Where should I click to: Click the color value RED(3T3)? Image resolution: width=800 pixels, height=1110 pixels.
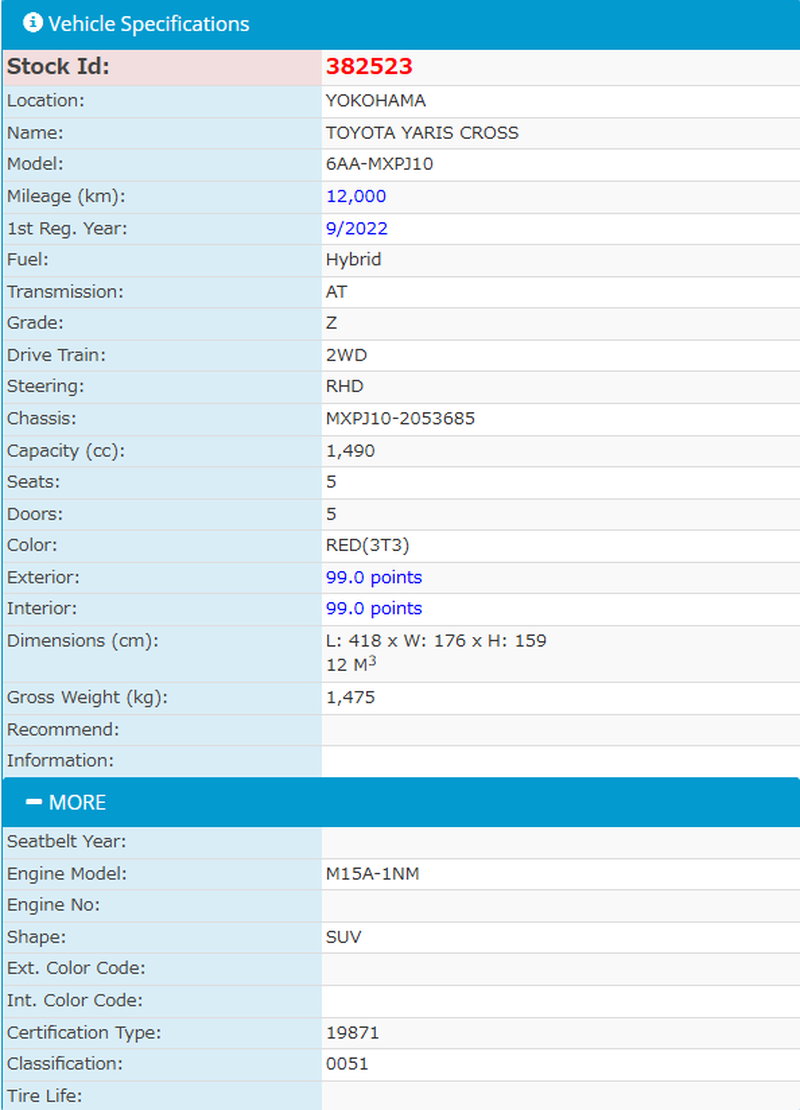(x=367, y=545)
